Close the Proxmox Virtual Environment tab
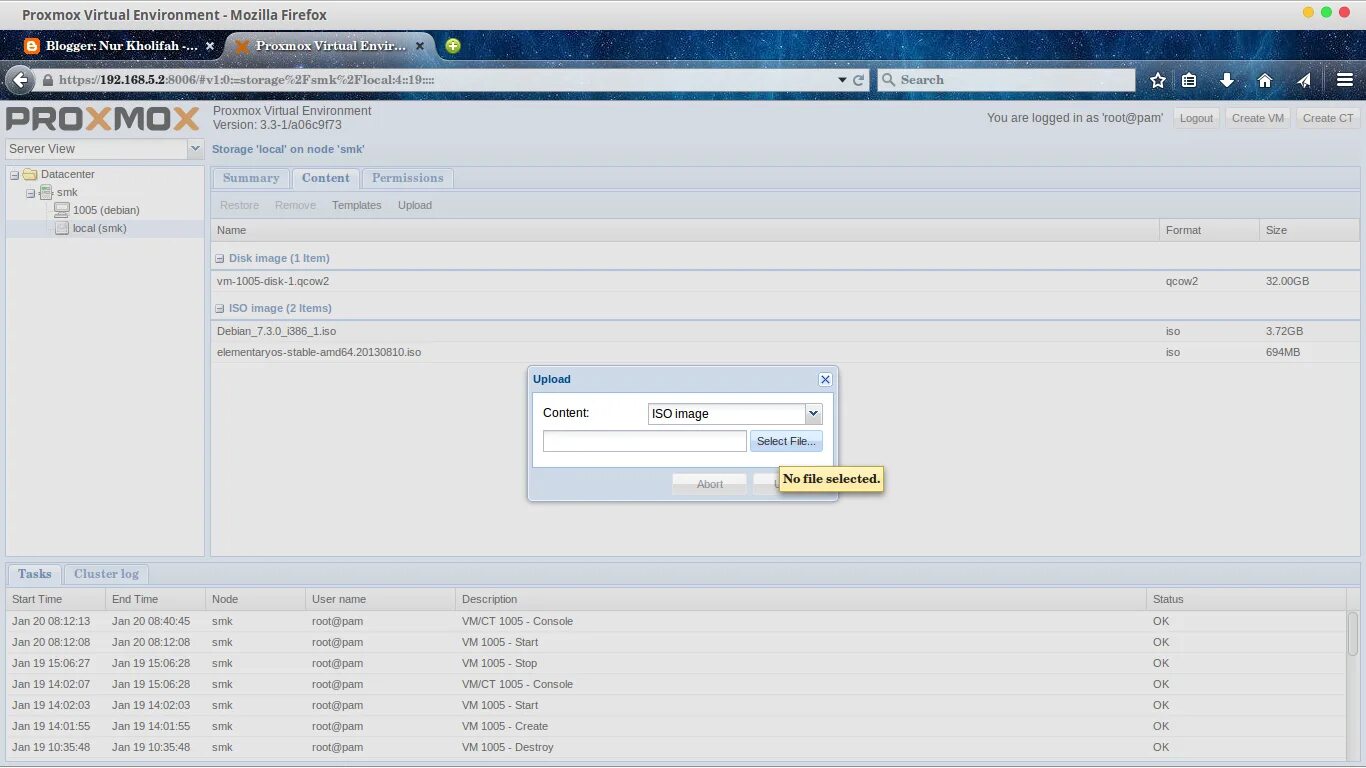The image size is (1366, 768). (x=420, y=46)
